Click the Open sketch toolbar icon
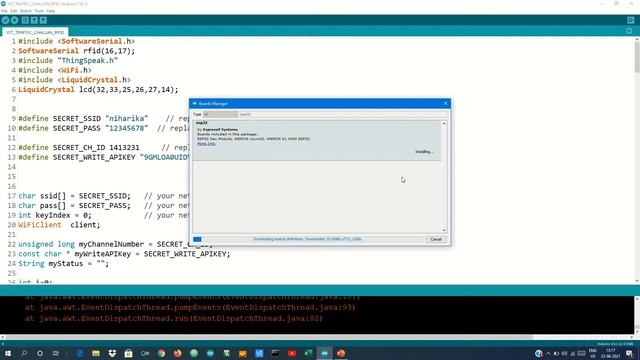The image size is (640, 360). tap(34, 20)
